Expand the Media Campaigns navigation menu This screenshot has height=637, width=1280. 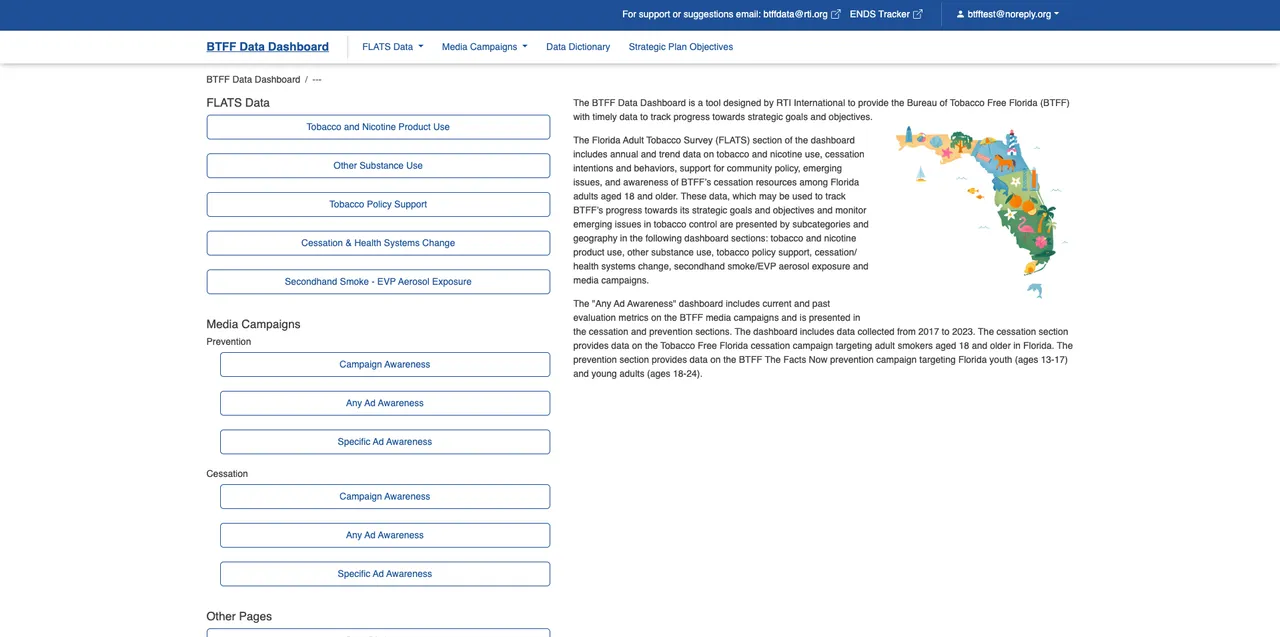[x=484, y=47]
